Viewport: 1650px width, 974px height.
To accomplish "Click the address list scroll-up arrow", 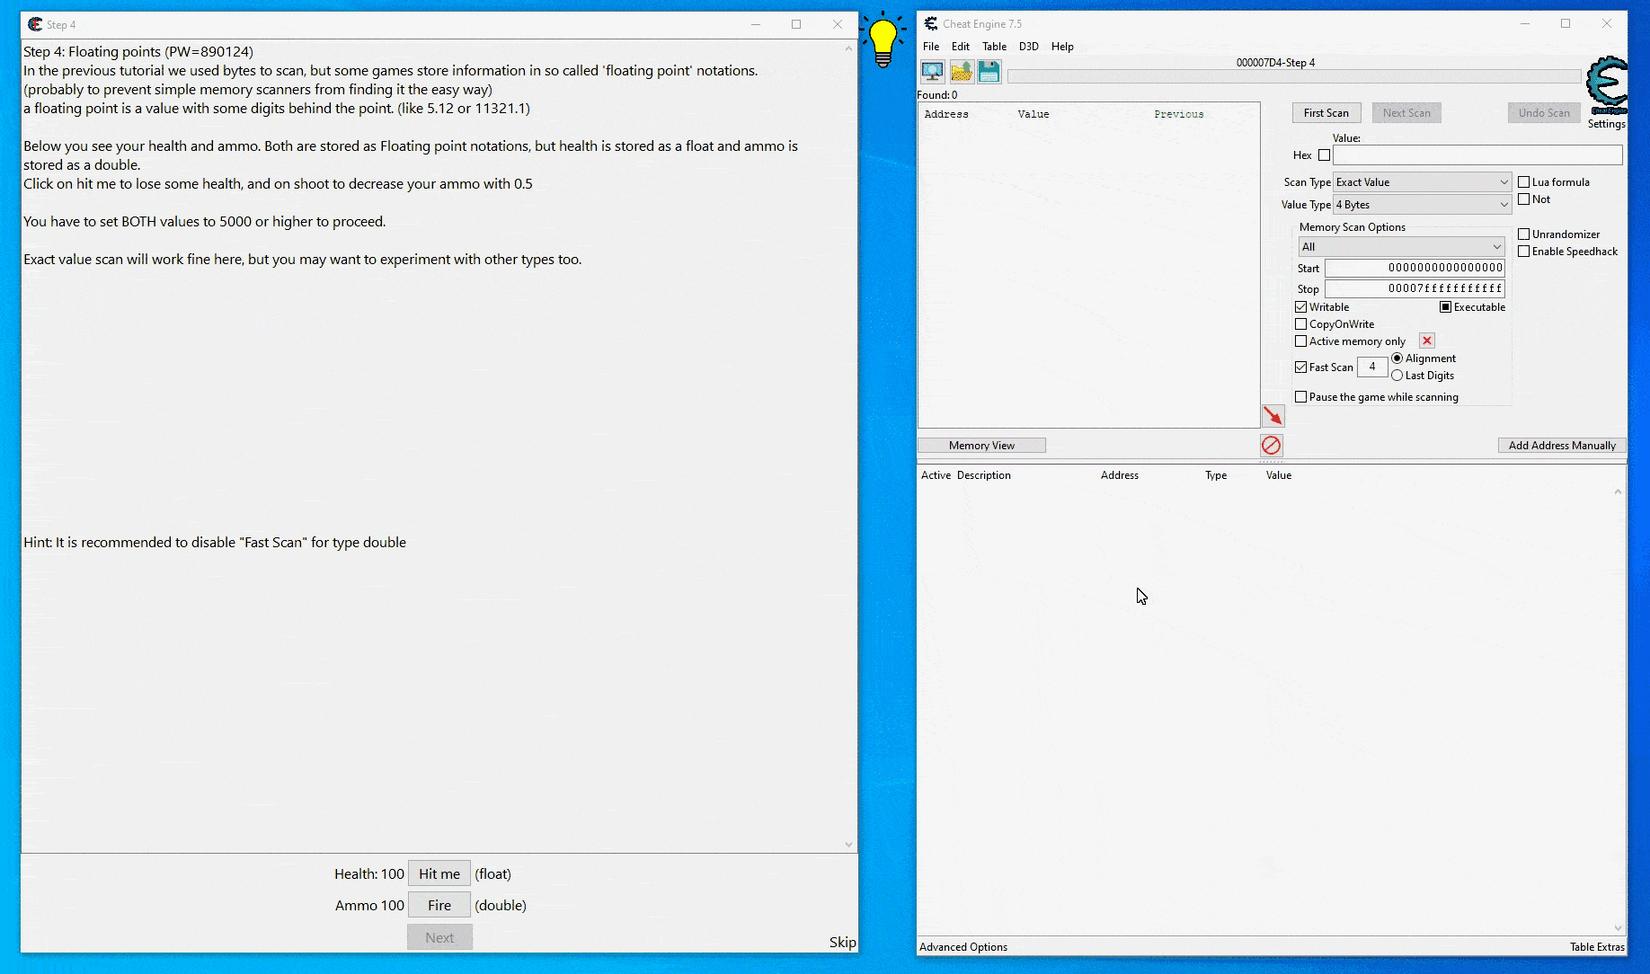I will pos(1618,491).
